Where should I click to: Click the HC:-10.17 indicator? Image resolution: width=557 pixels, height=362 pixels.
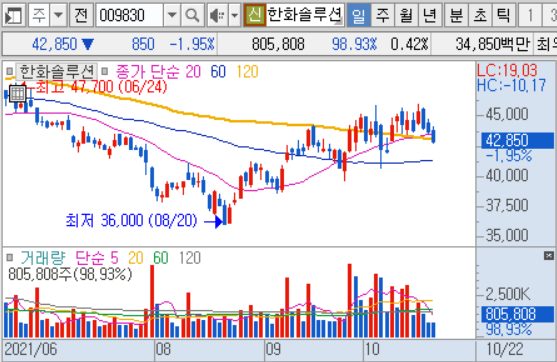[511, 86]
